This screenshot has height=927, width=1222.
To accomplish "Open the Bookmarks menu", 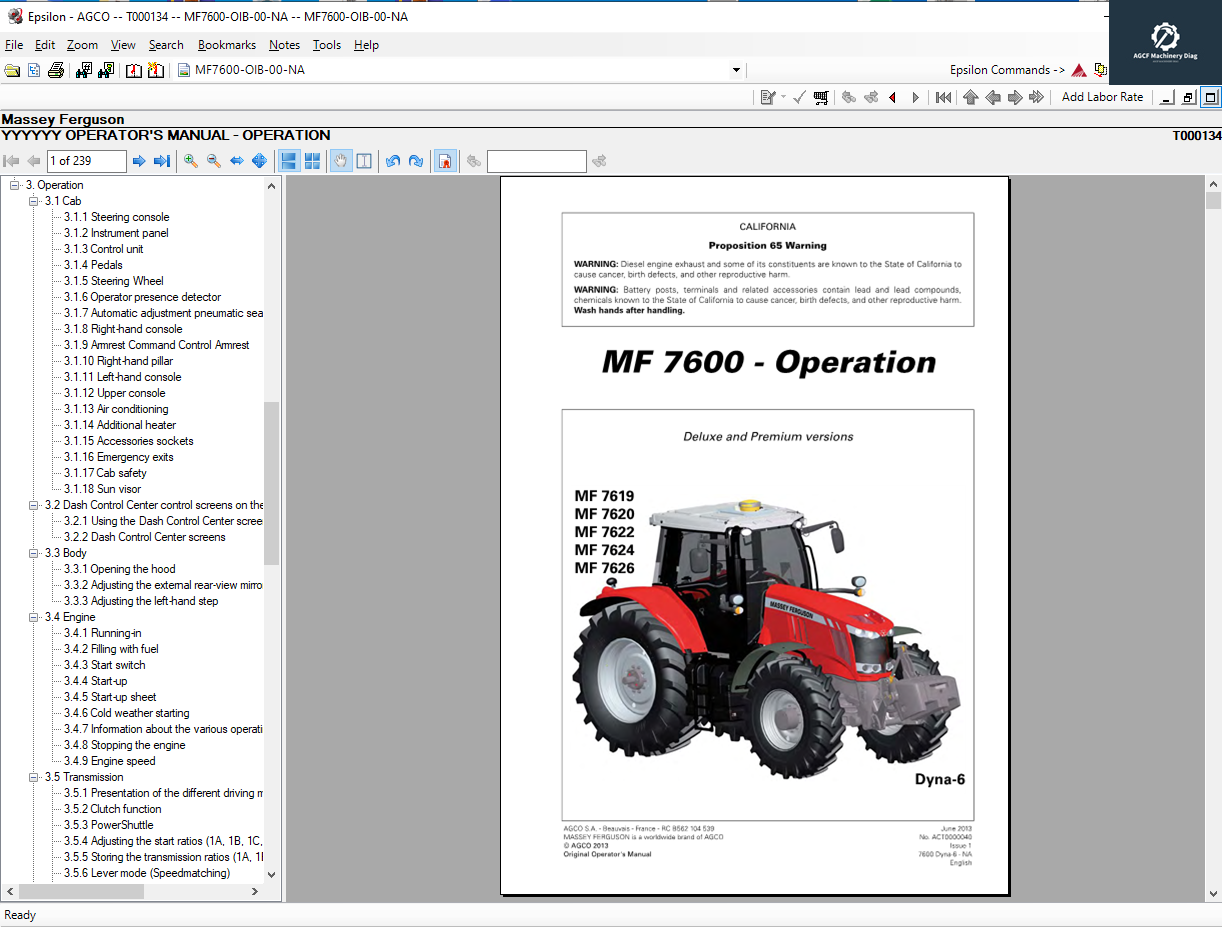I will 227,44.
